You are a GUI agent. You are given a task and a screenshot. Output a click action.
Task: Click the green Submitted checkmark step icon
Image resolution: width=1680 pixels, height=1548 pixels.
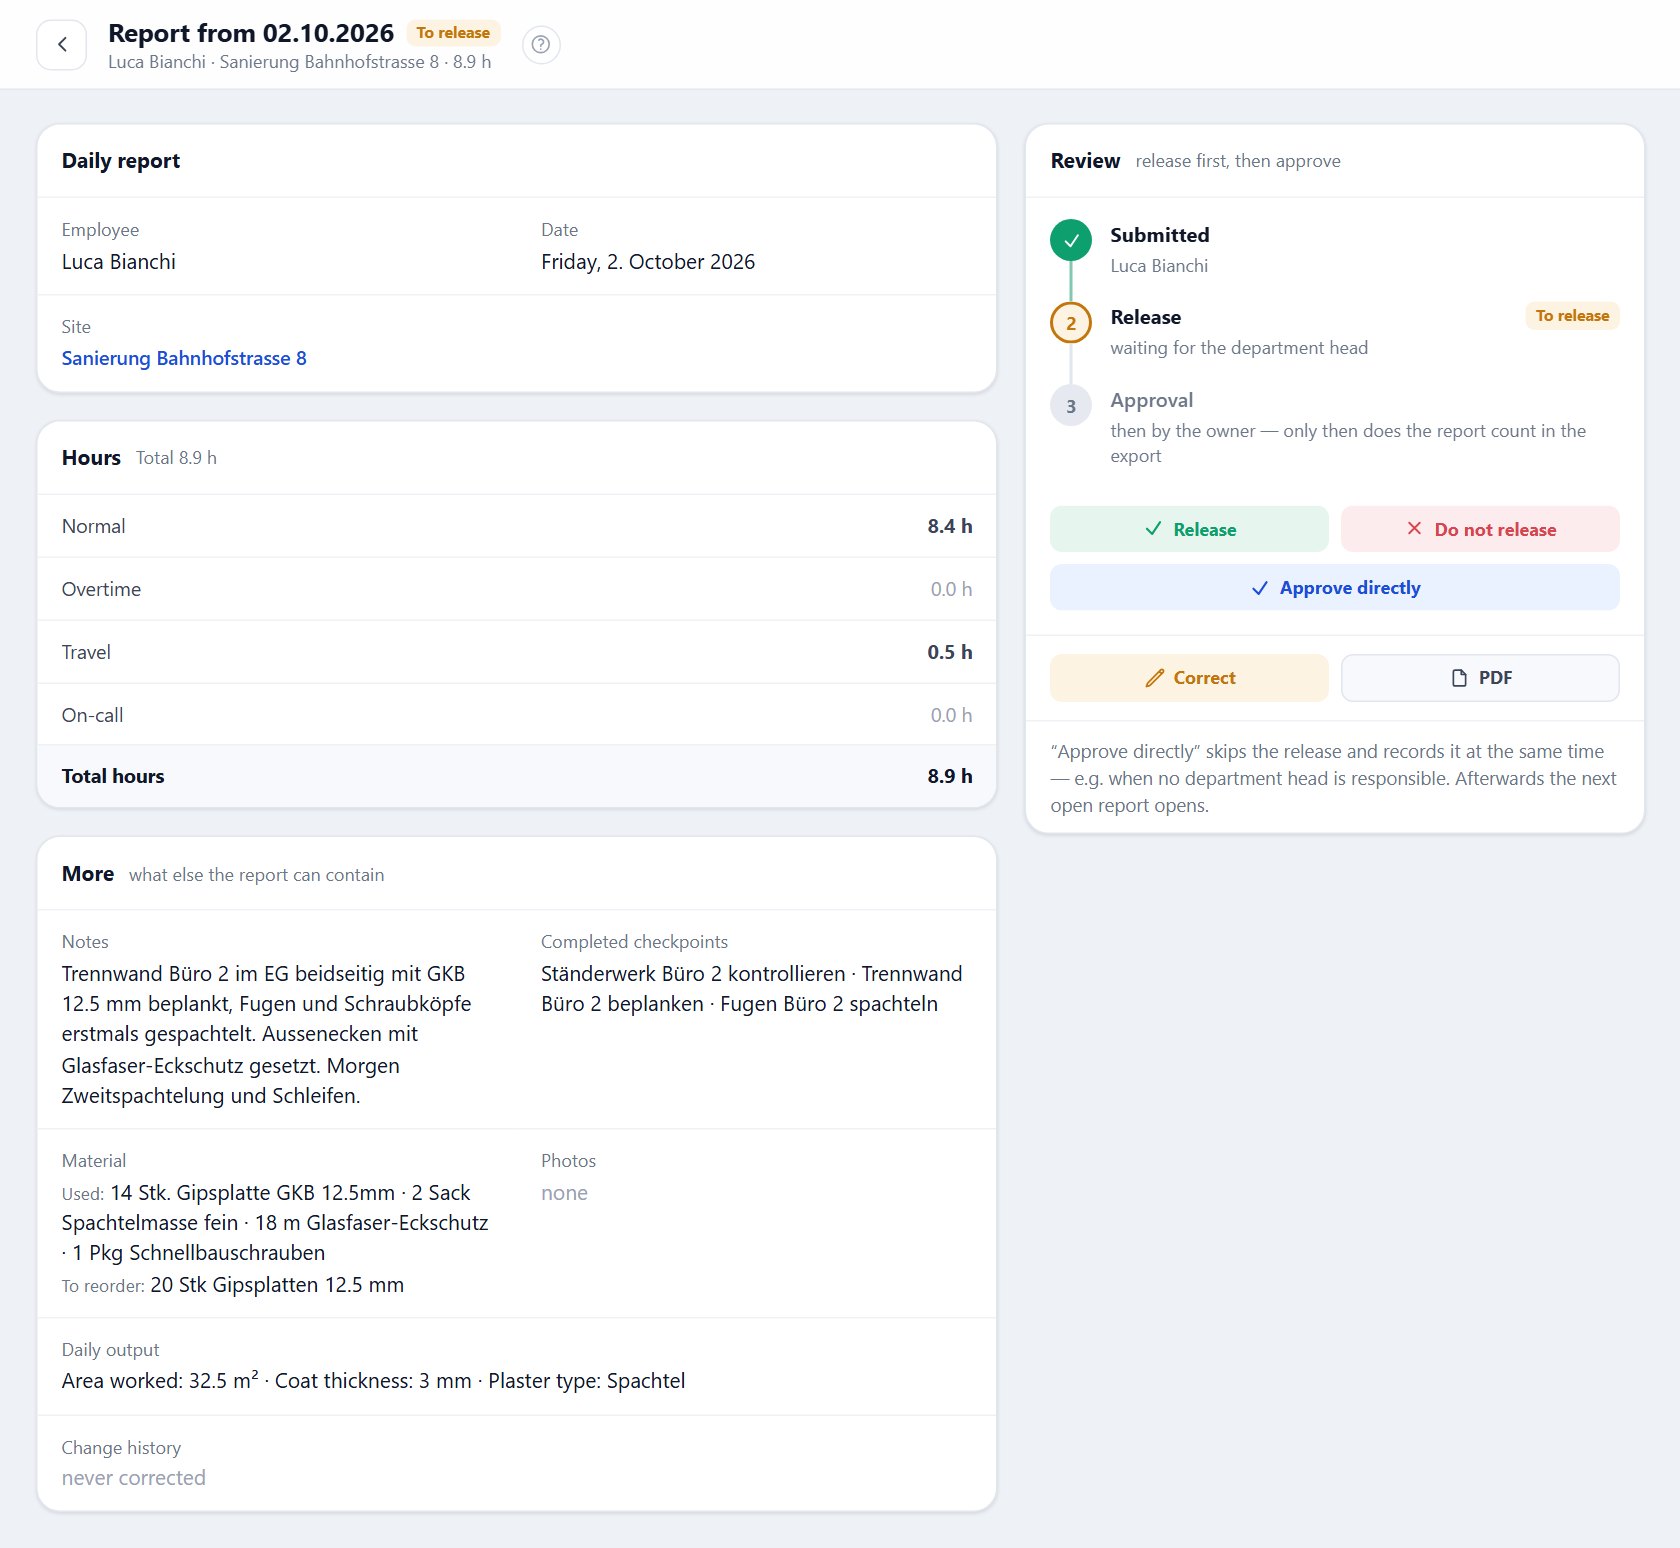[x=1071, y=240]
